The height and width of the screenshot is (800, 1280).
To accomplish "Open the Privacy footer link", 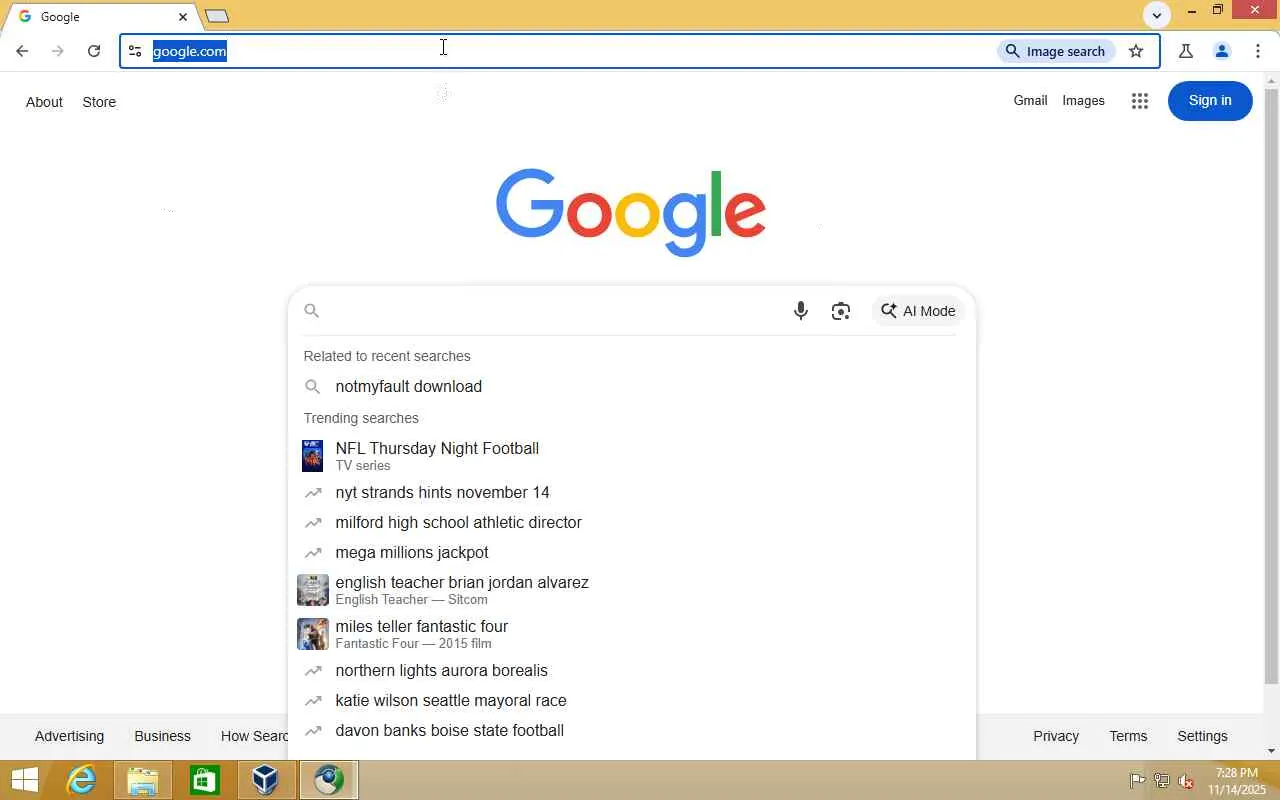I will (x=1056, y=736).
